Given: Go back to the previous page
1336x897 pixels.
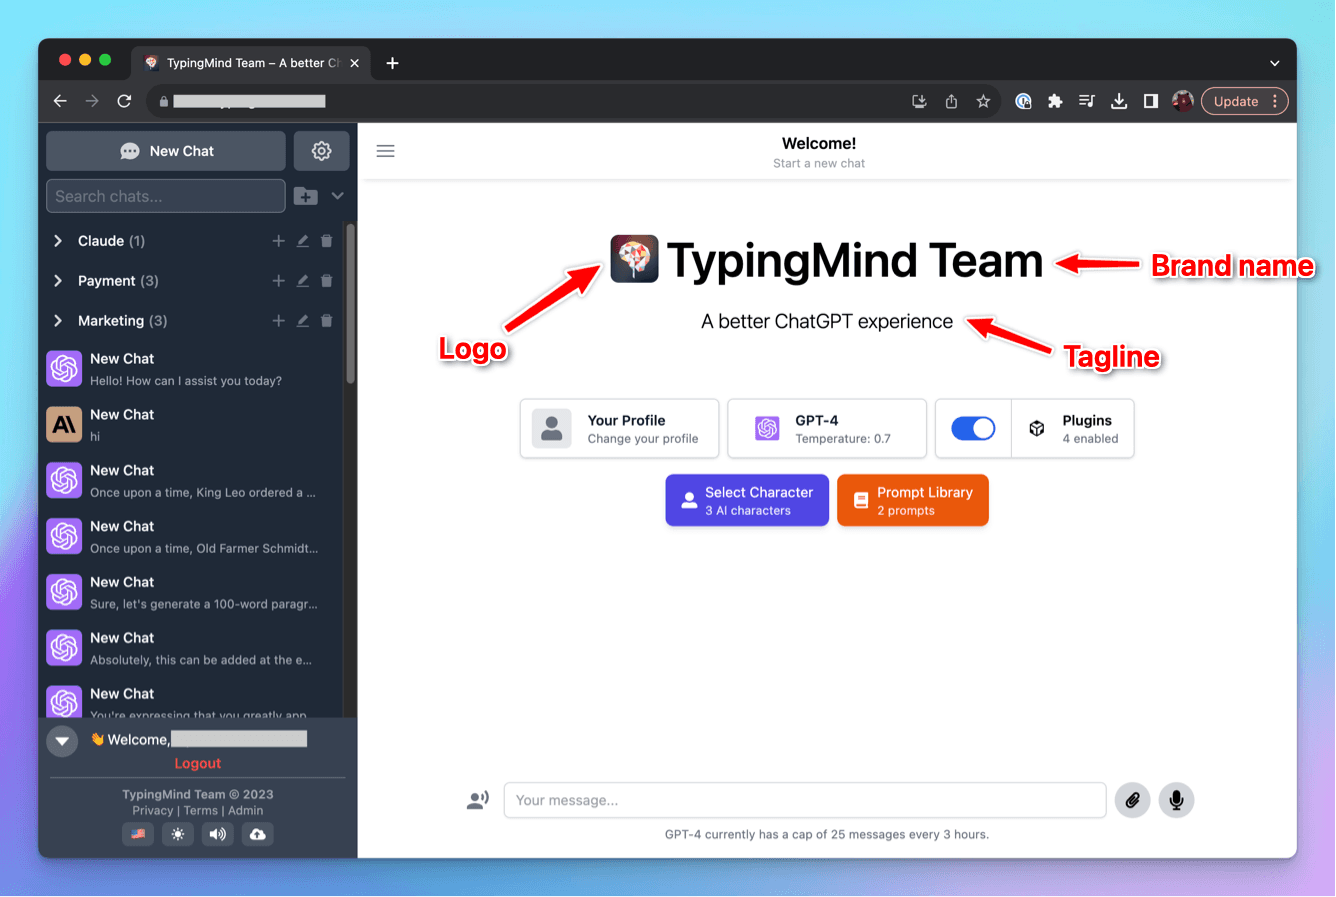Looking at the screenshot, I should 60,101.
